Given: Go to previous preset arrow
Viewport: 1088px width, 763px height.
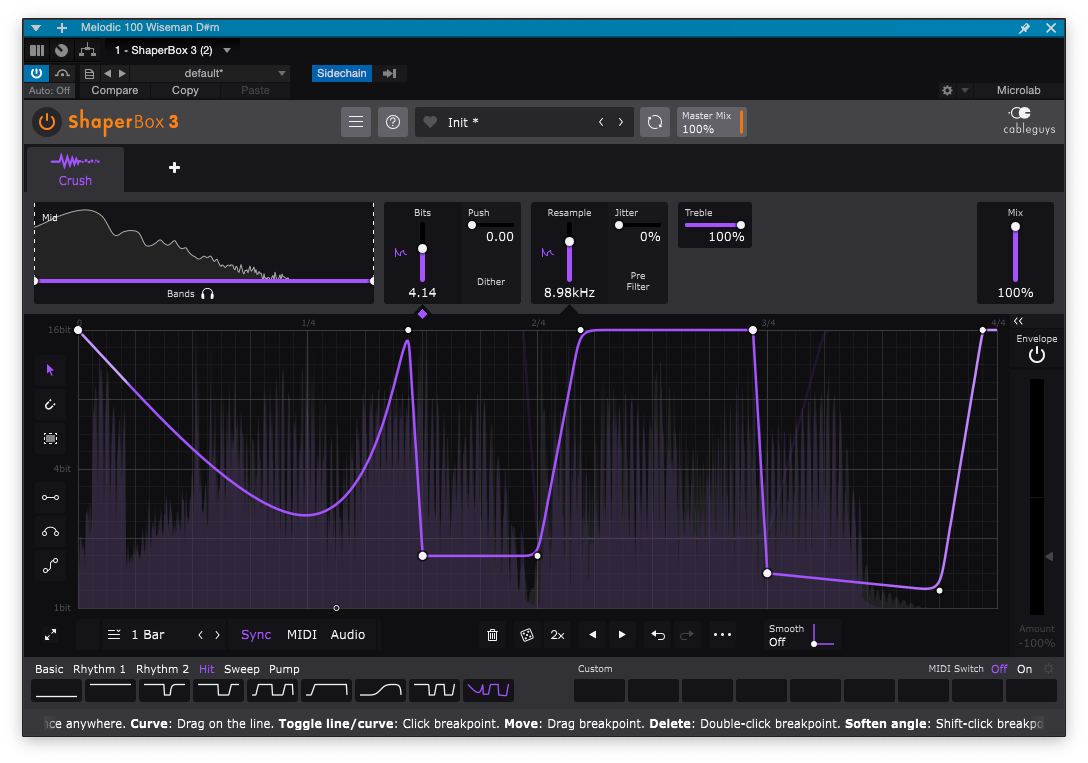Looking at the screenshot, I should [601, 122].
